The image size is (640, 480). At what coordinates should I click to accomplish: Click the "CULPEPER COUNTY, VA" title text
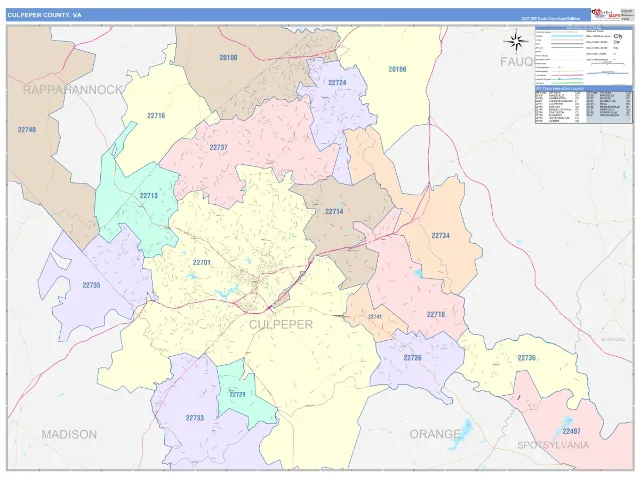(x=44, y=15)
